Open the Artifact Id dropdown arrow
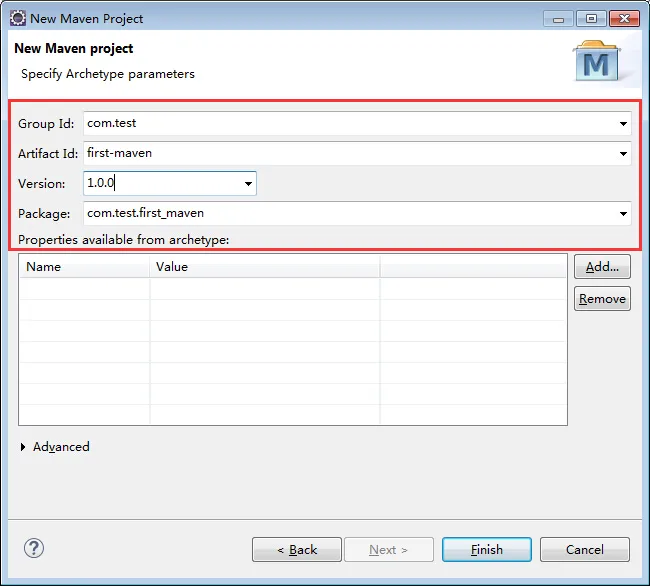Viewport: 650px width, 586px height. [623, 154]
